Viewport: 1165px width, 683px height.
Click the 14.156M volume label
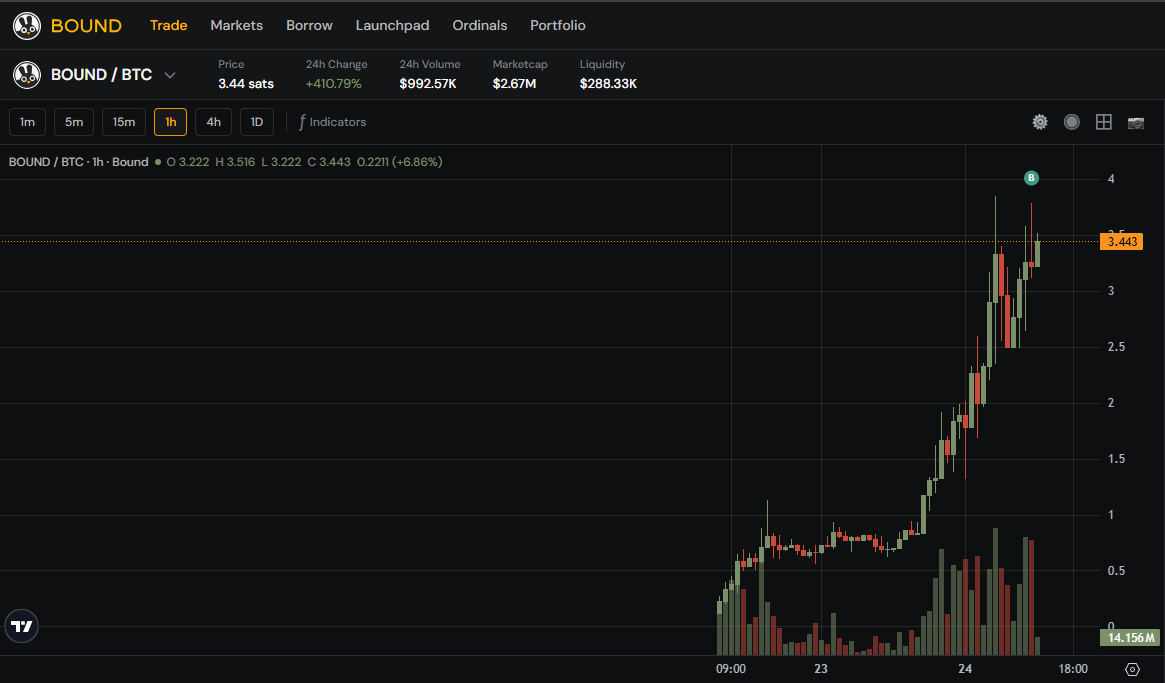(1129, 638)
